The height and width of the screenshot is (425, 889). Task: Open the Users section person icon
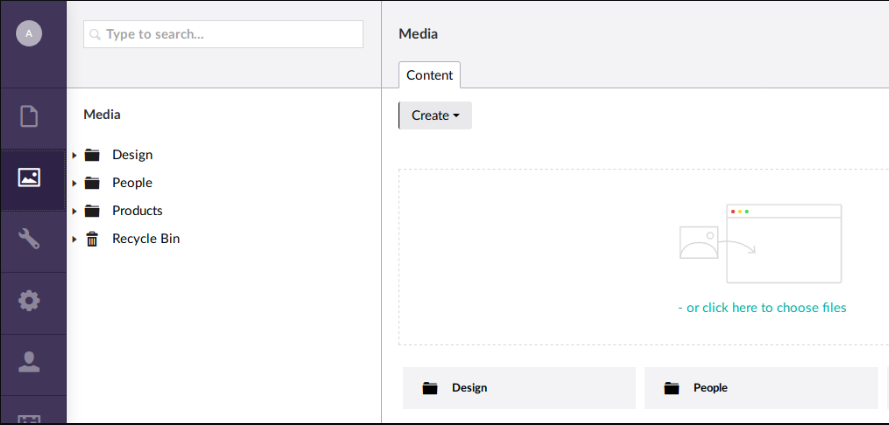coord(29,362)
